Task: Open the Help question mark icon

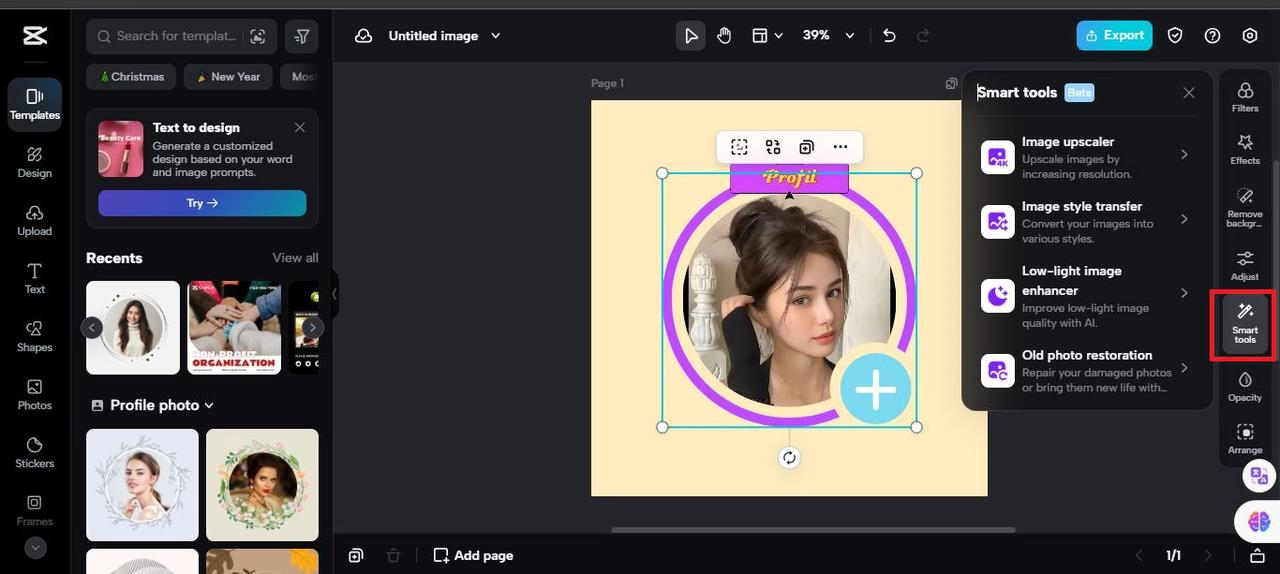Action: [x=1212, y=36]
